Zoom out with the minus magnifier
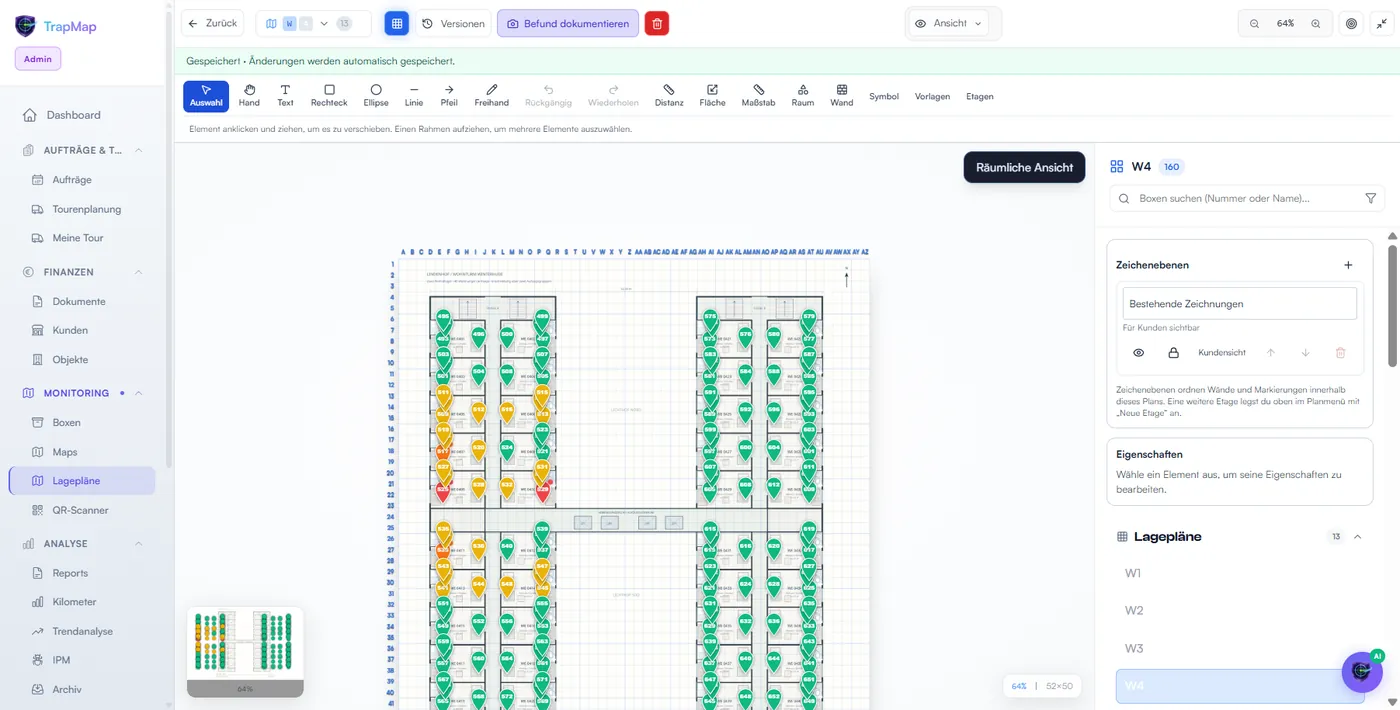 coord(1254,23)
